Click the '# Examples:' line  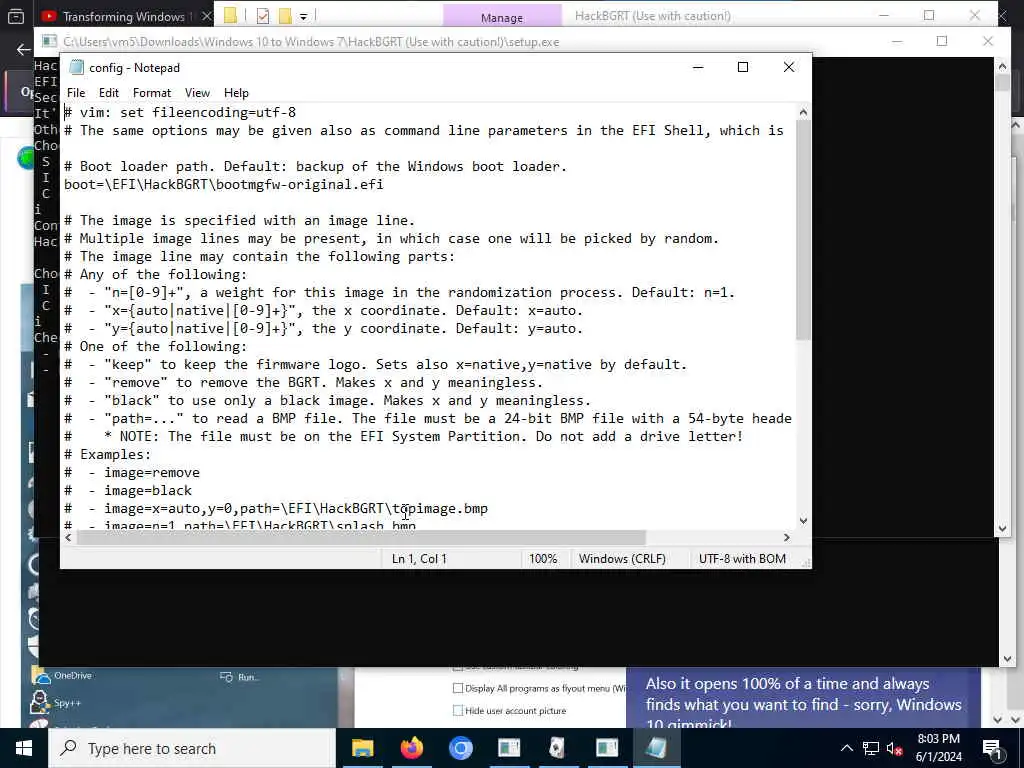coord(107,455)
